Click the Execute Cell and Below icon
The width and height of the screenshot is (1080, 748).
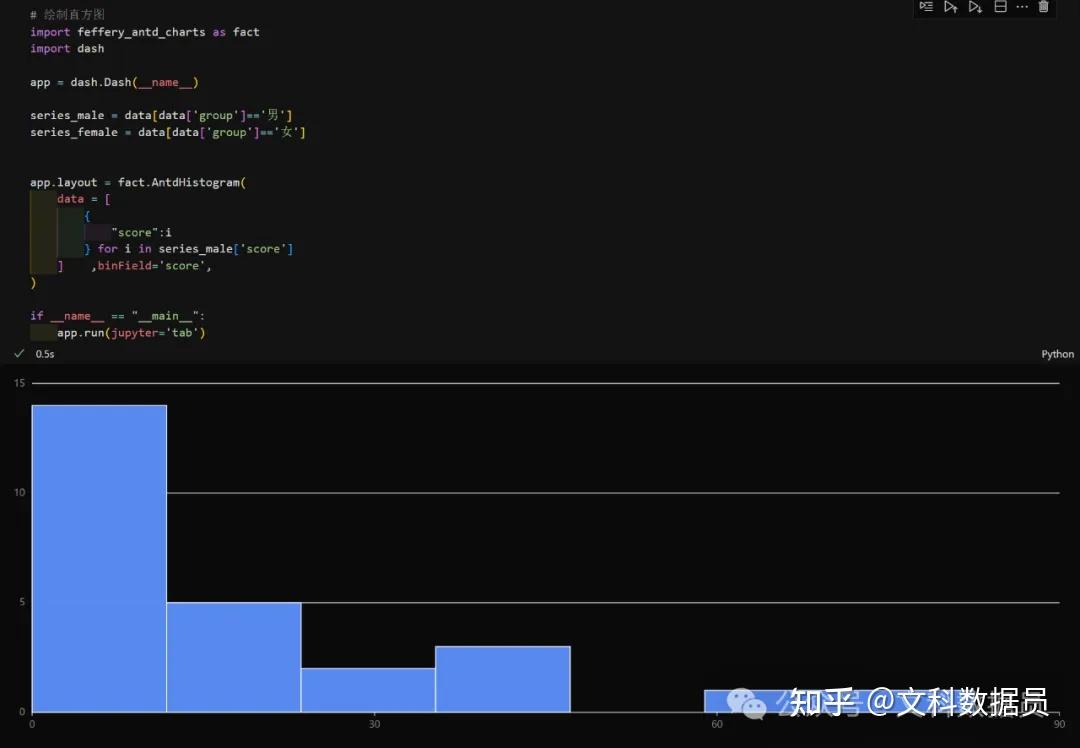(x=977, y=8)
